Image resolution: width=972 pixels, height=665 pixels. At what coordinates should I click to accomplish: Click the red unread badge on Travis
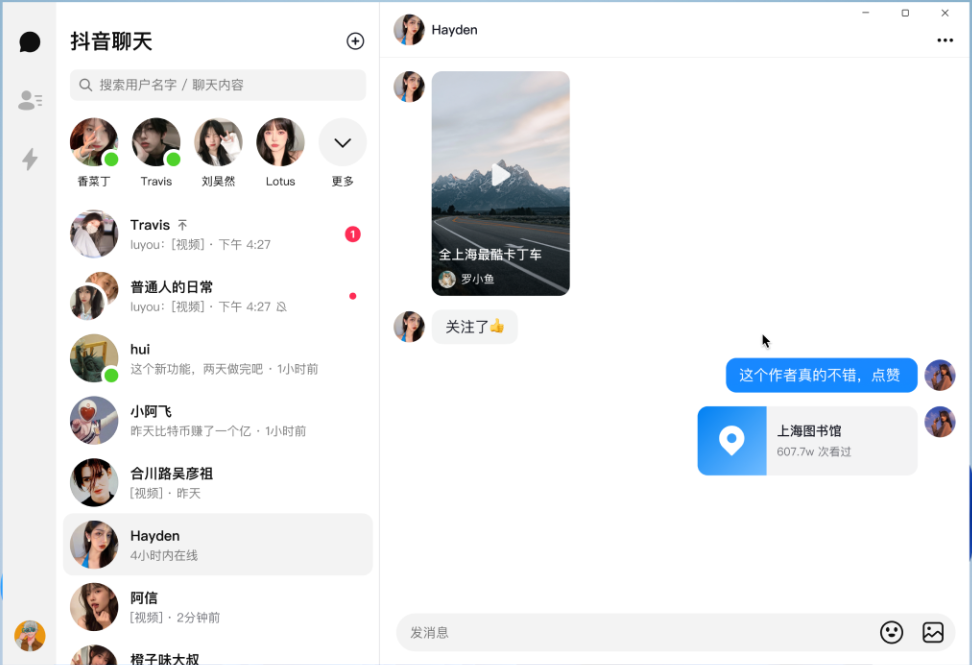click(x=353, y=234)
